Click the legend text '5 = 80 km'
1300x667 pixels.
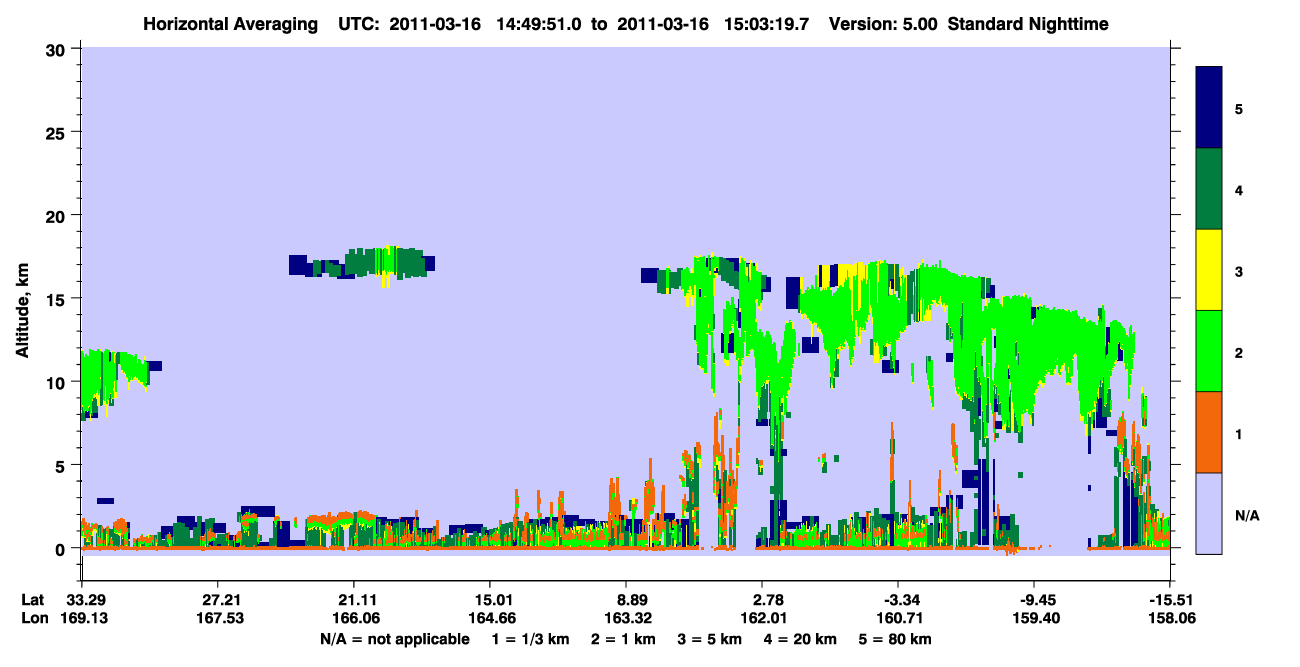click(896, 639)
